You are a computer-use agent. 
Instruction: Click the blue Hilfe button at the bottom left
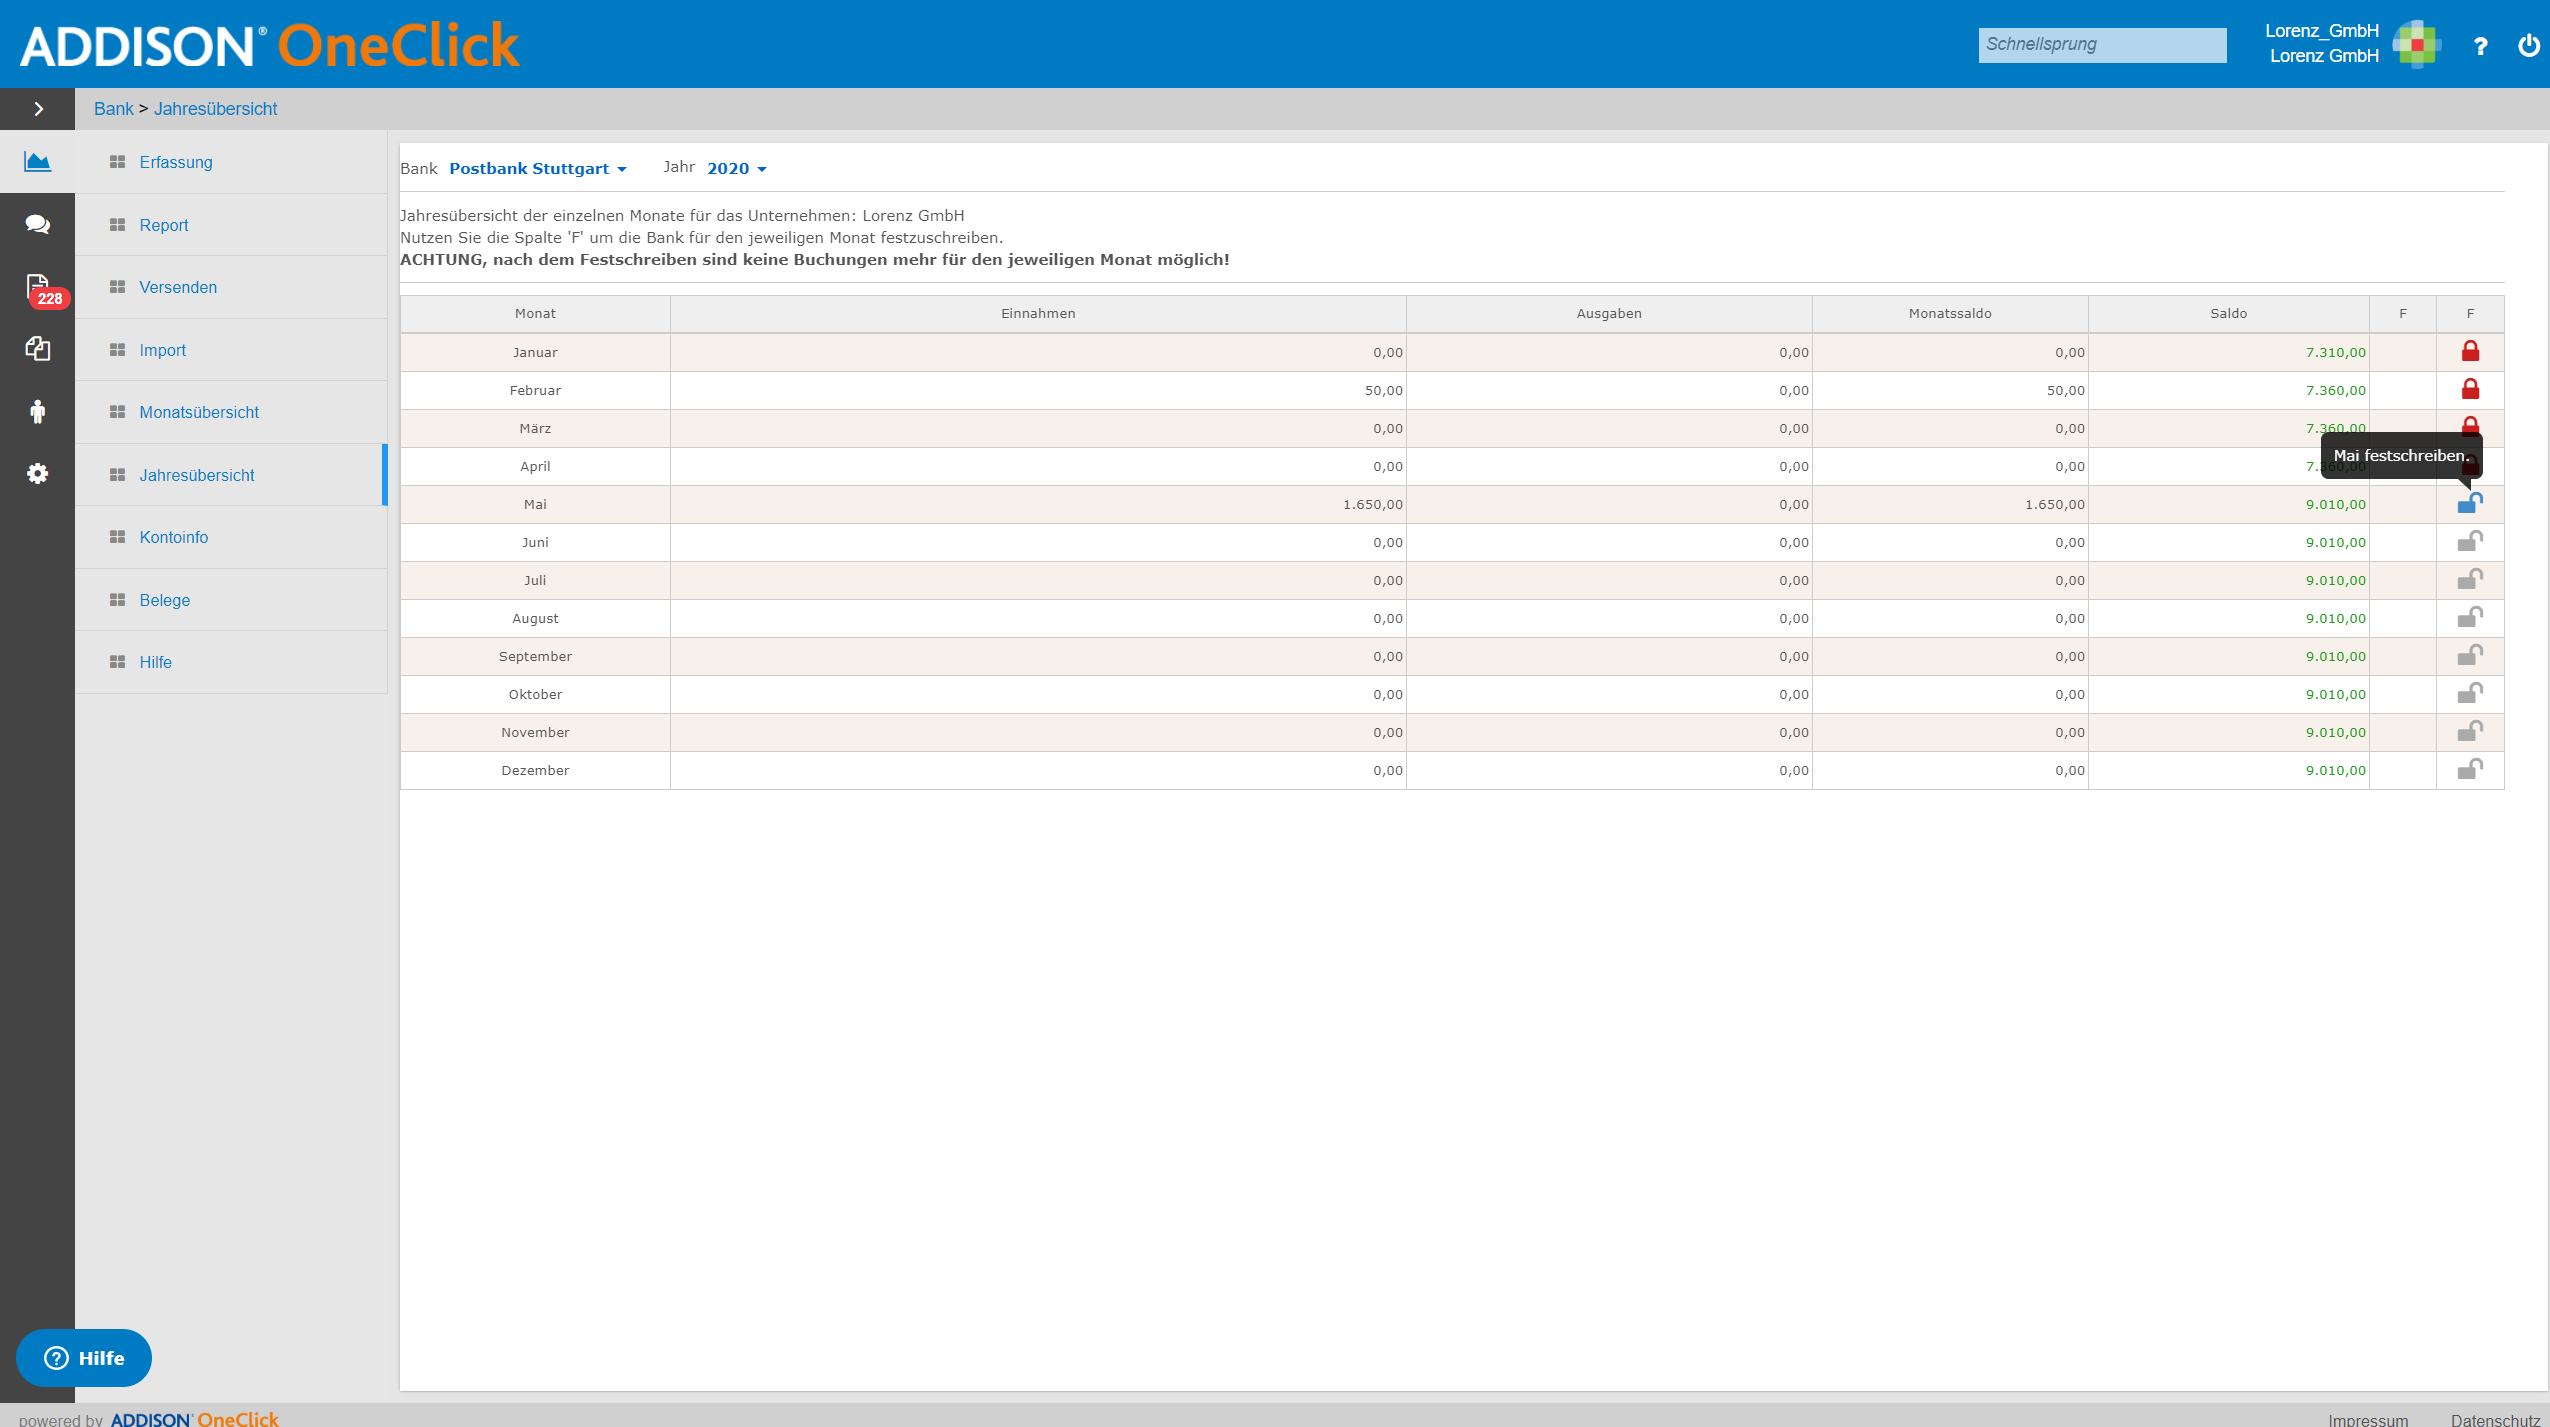(84, 1357)
